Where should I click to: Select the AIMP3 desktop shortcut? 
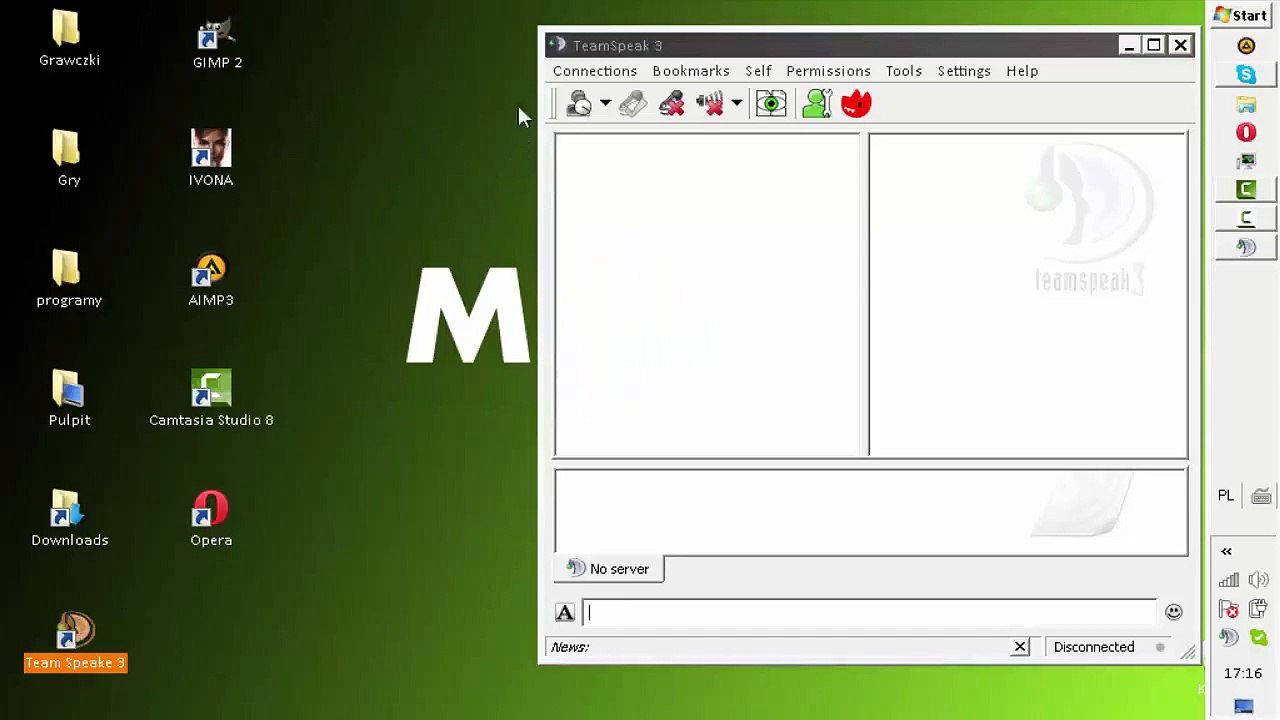tap(211, 279)
